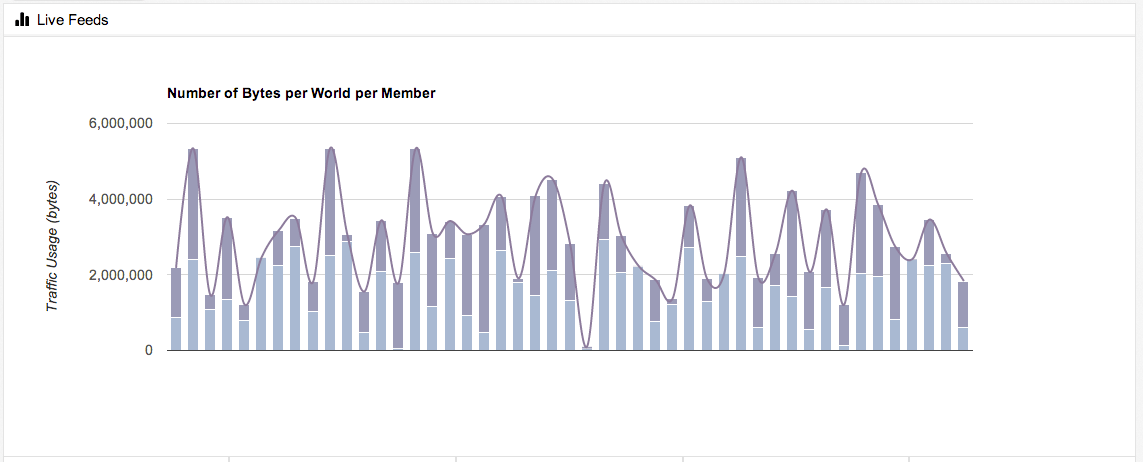Click the third bar from the right

pos(929,290)
